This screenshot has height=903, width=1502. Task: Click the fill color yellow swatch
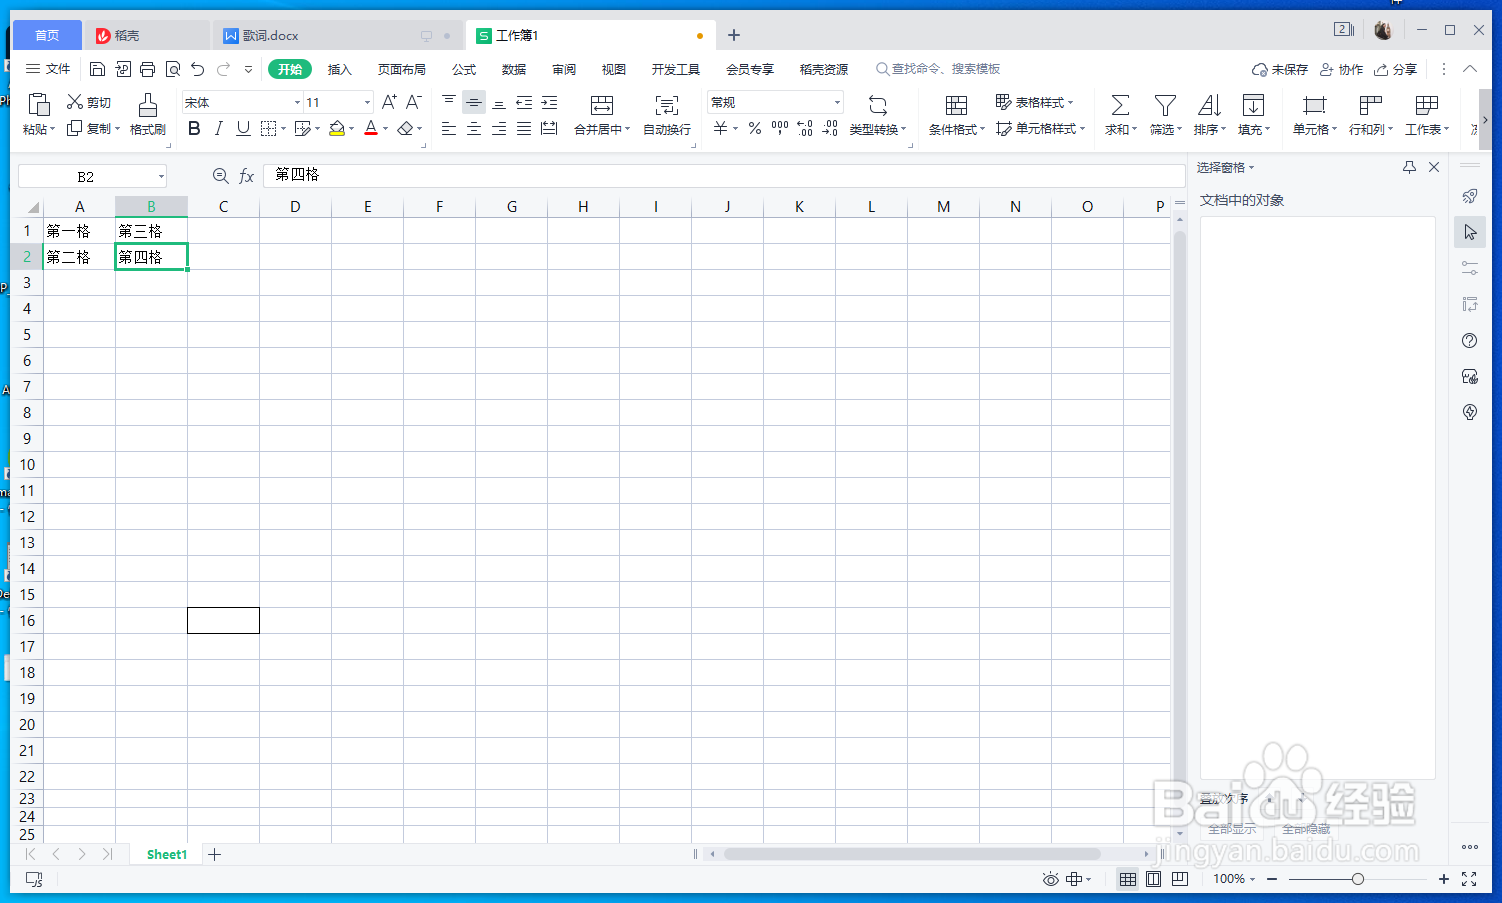click(337, 128)
